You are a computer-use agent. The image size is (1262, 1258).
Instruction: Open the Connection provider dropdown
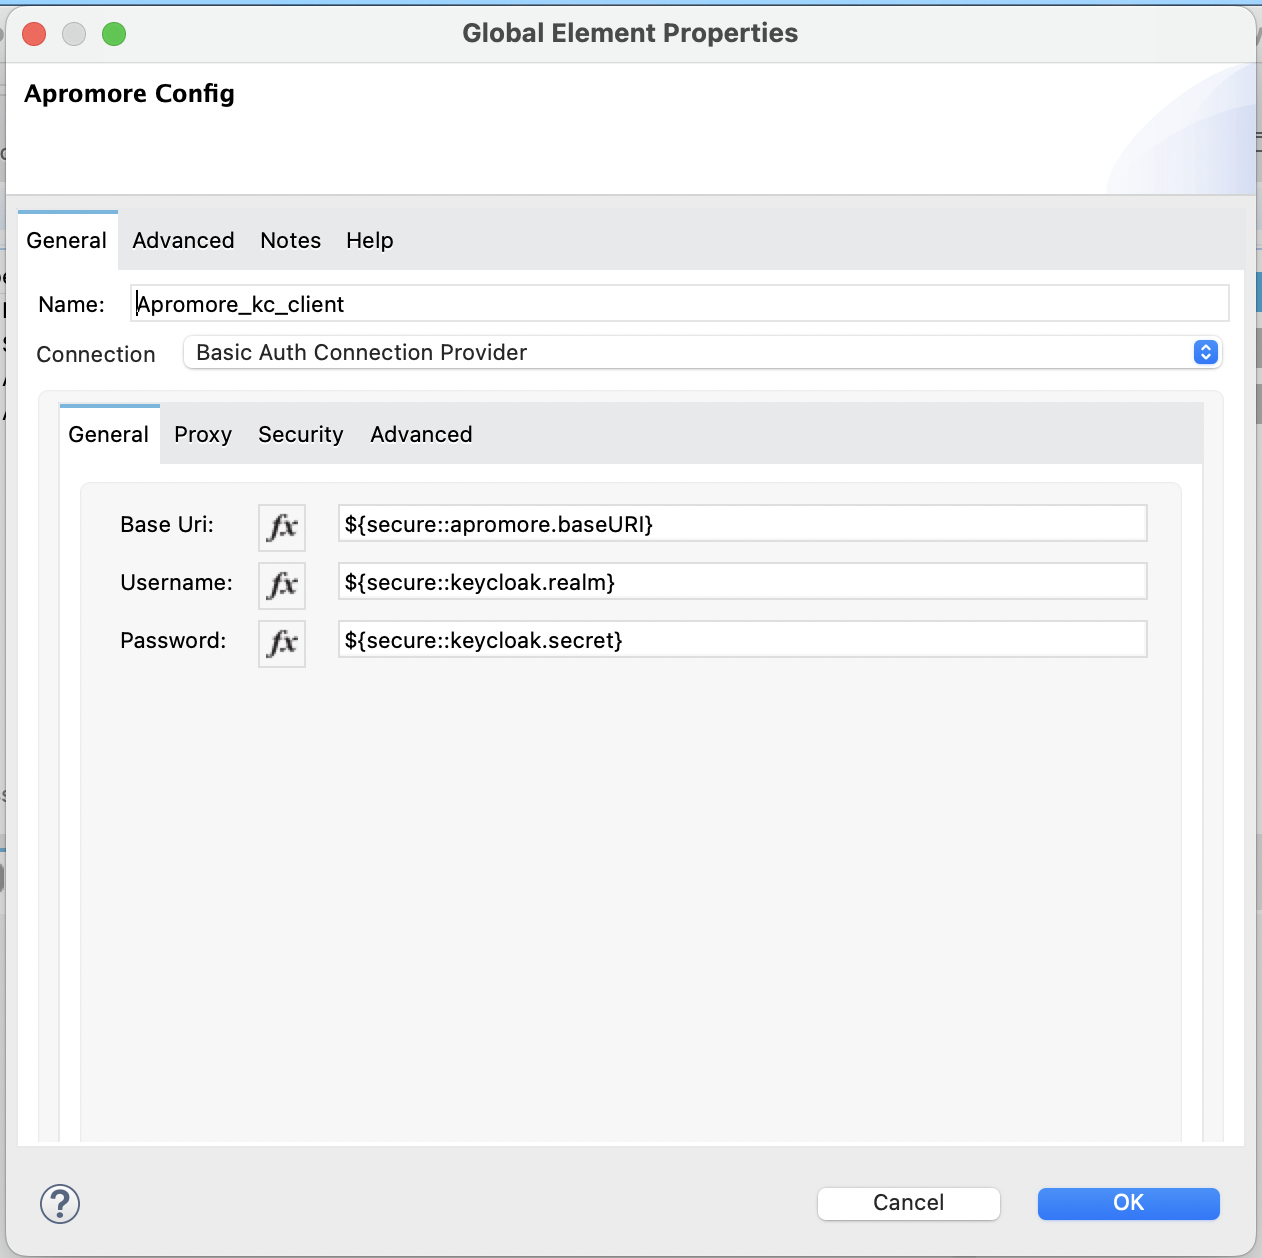point(702,352)
